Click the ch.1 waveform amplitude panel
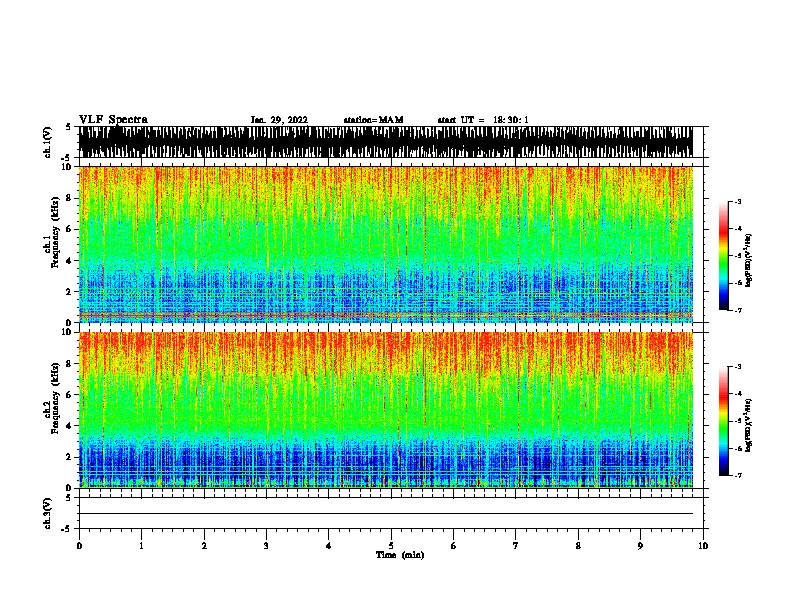Image resolution: width=792 pixels, height=612 pixels. 386,142
